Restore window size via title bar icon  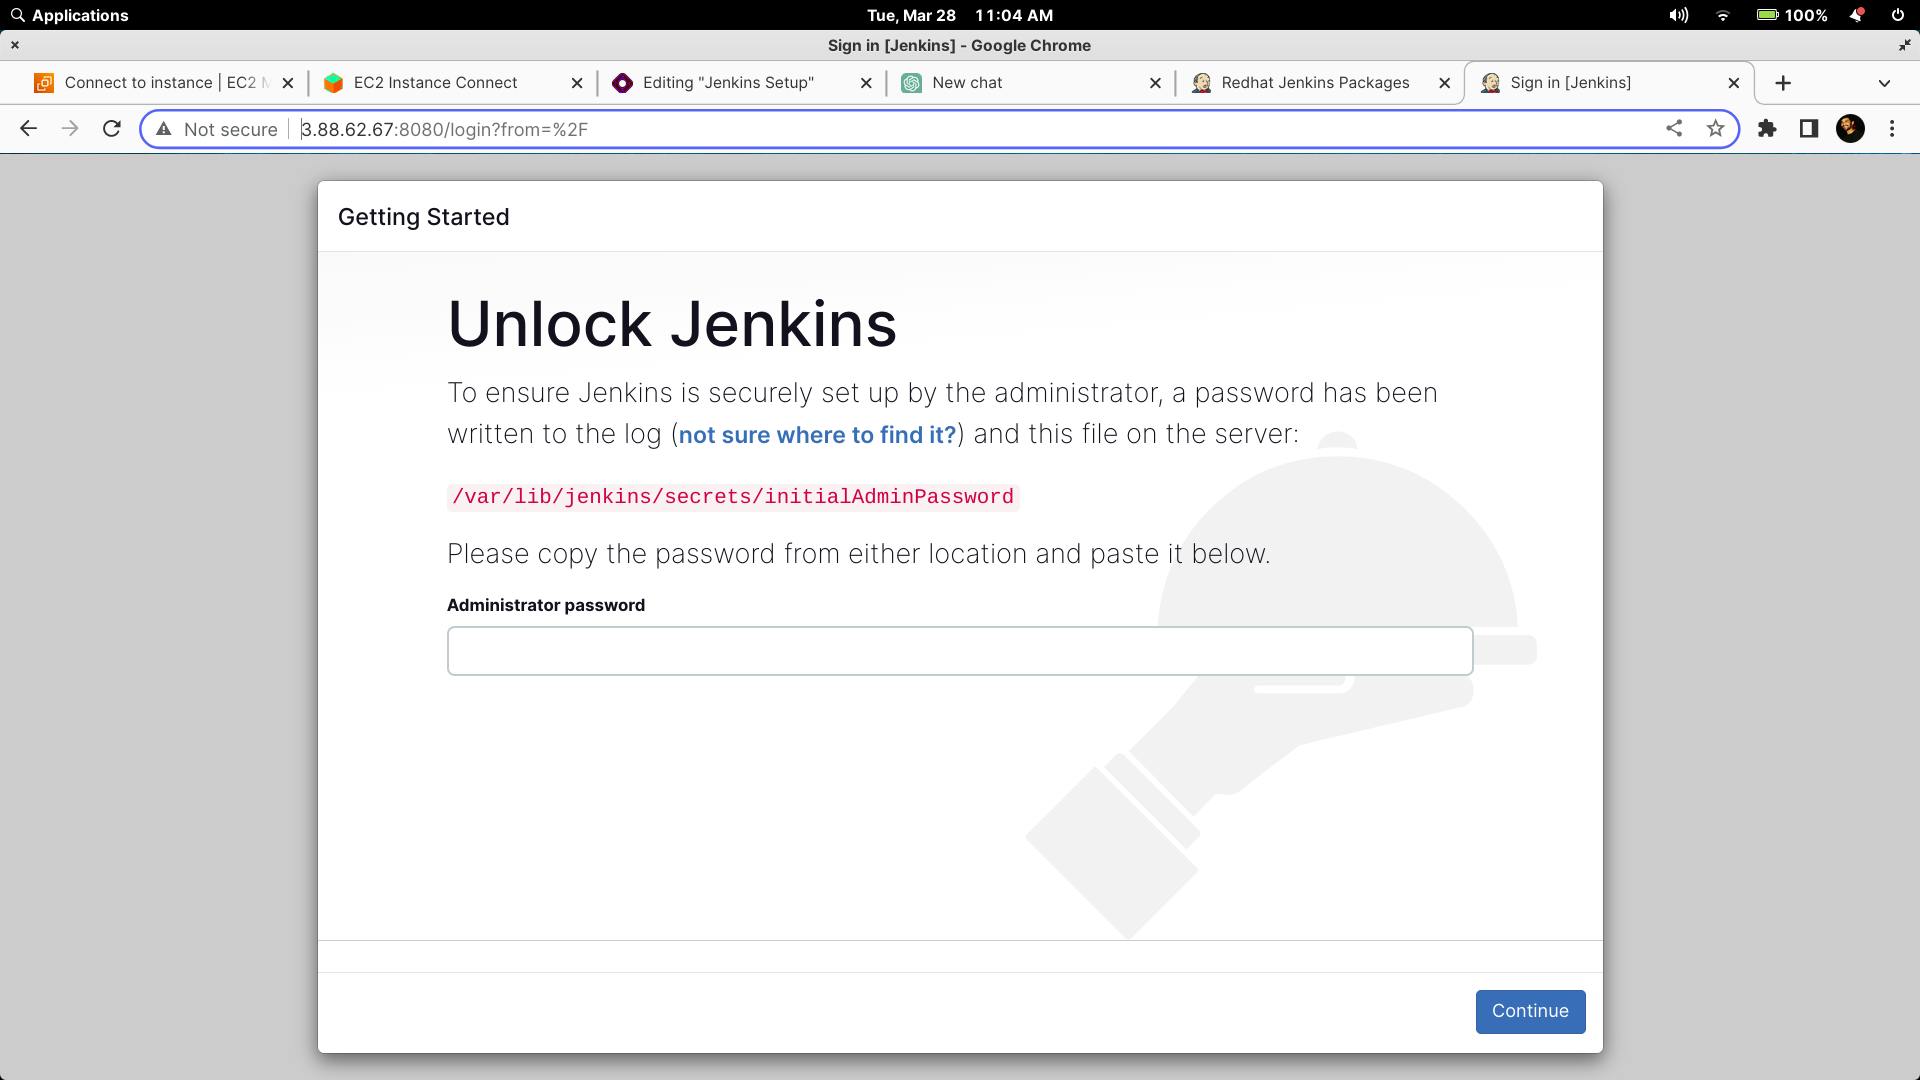(x=1904, y=45)
